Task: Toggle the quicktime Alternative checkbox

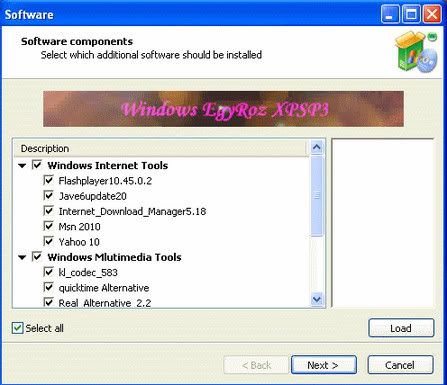Action: click(49, 287)
